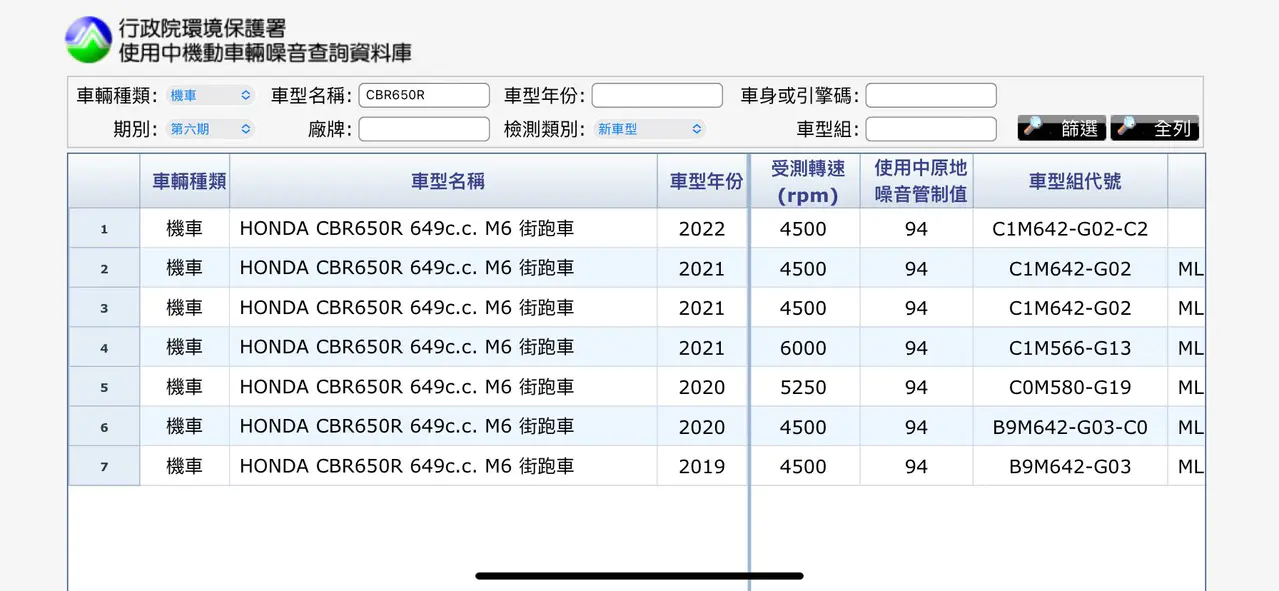The image size is (1279, 591).
Task: Click the model year 2022 cell
Action: coord(702,229)
